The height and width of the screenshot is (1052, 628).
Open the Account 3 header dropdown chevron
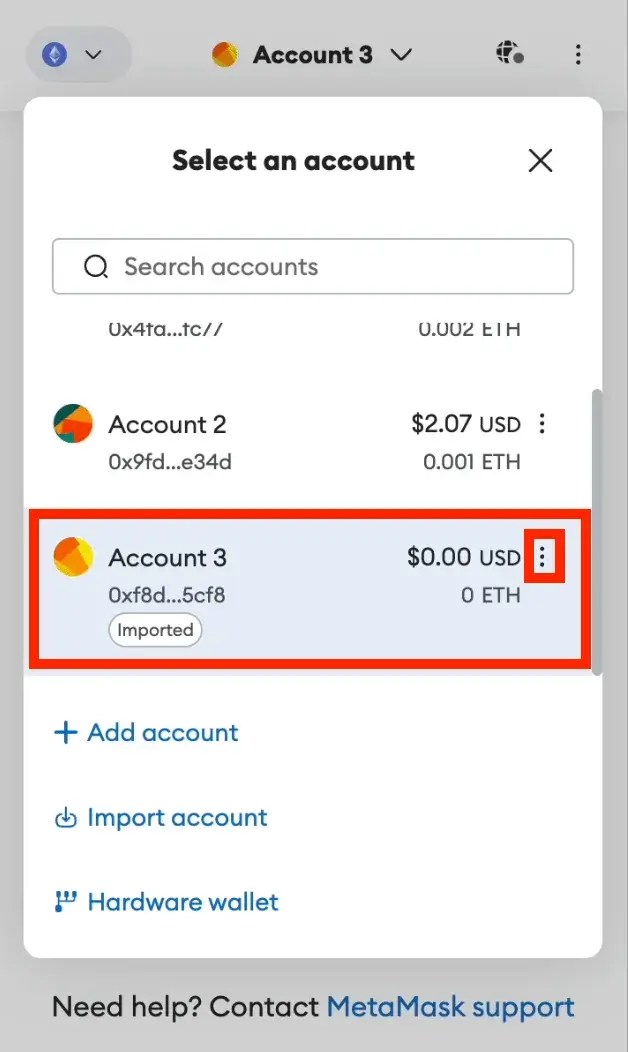[x=400, y=55]
